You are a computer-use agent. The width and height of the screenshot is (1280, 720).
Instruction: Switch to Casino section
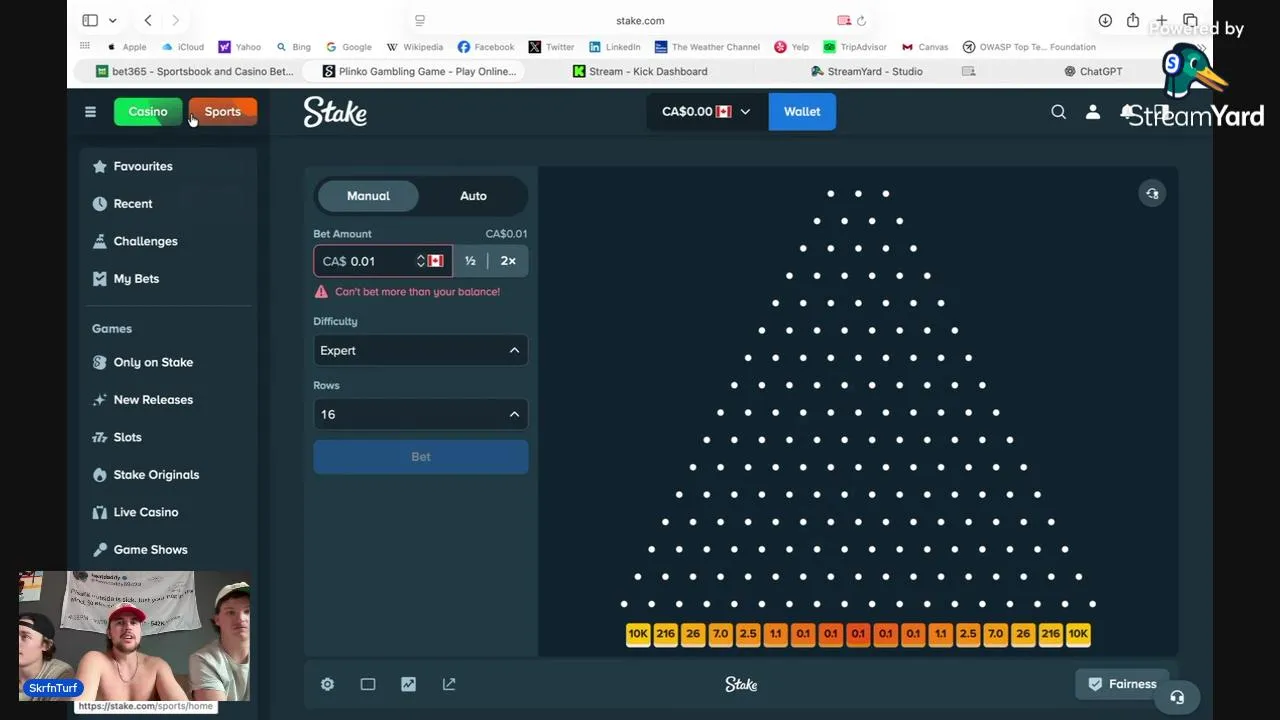(148, 112)
